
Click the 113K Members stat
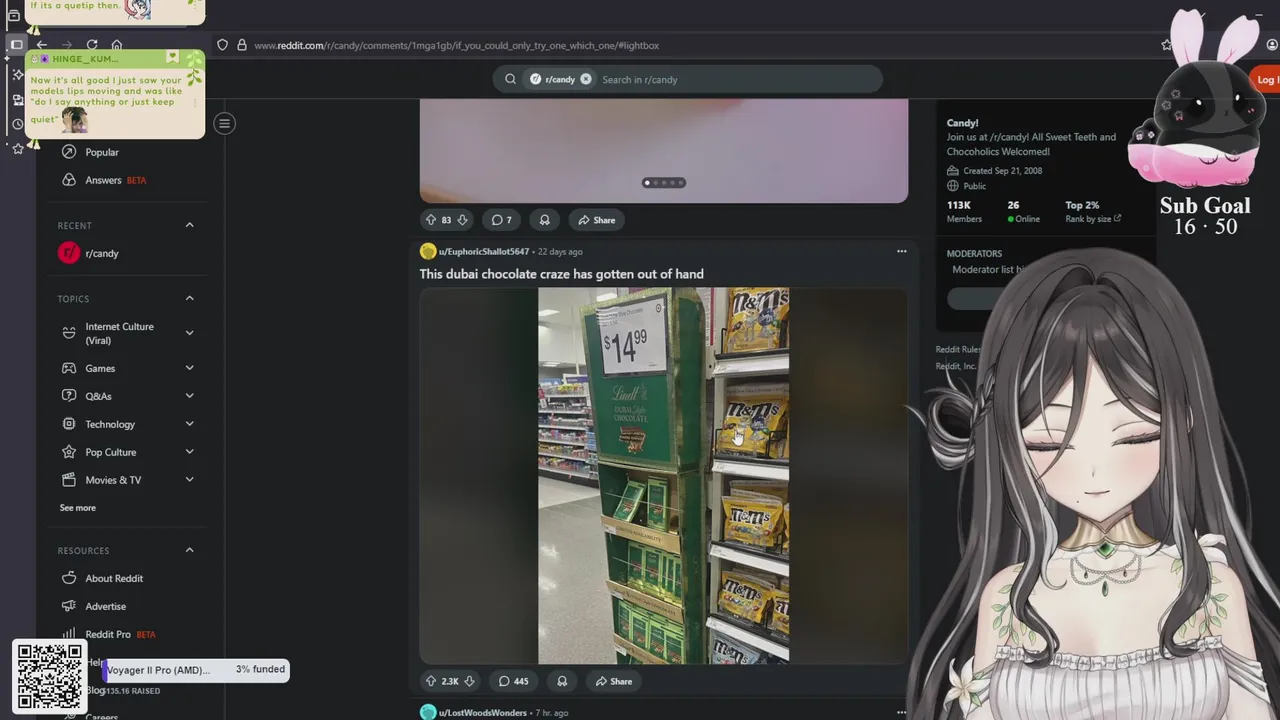[964, 211]
